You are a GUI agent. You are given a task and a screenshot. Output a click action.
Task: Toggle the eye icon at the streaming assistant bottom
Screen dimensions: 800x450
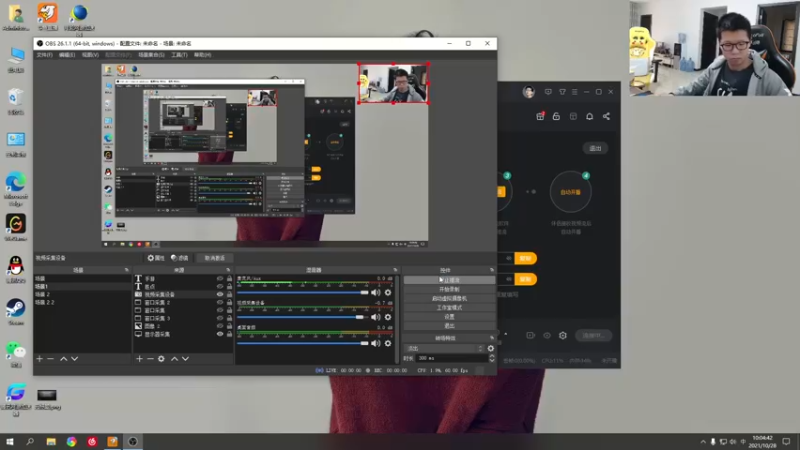[x=547, y=335]
